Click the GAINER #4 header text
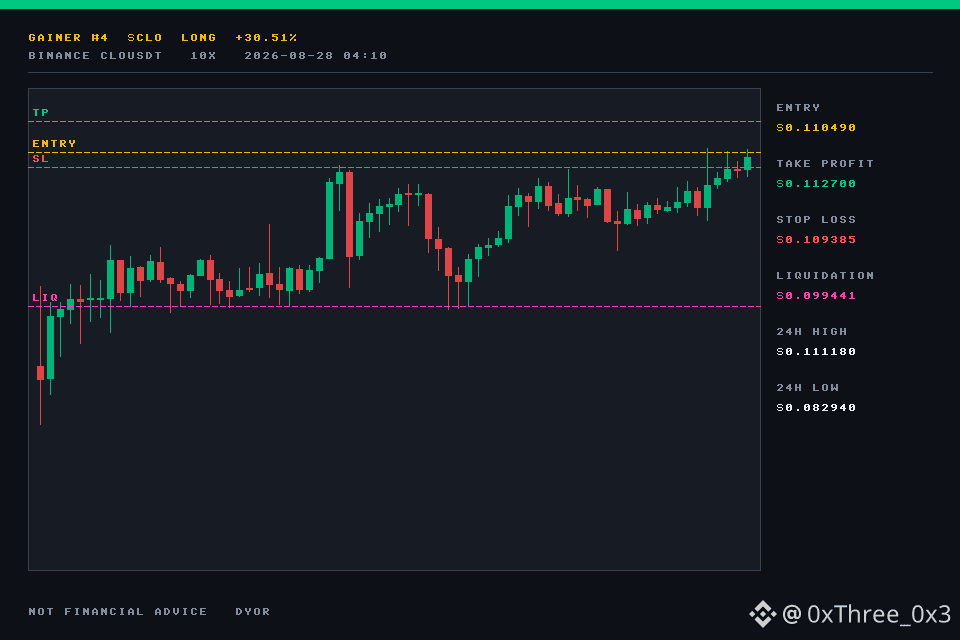Screen dimensions: 960x640 coord(68,38)
